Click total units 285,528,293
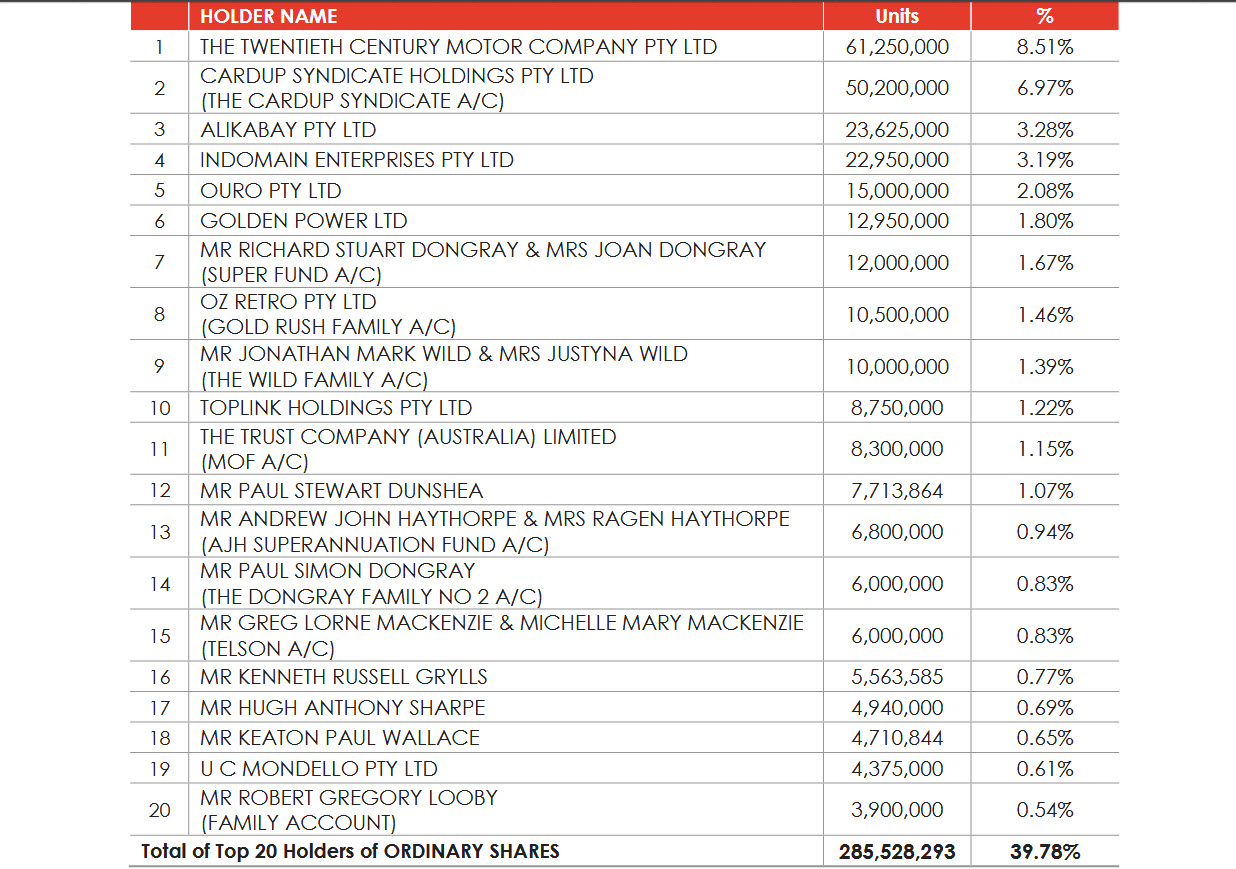1236x869 pixels. [897, 852]
